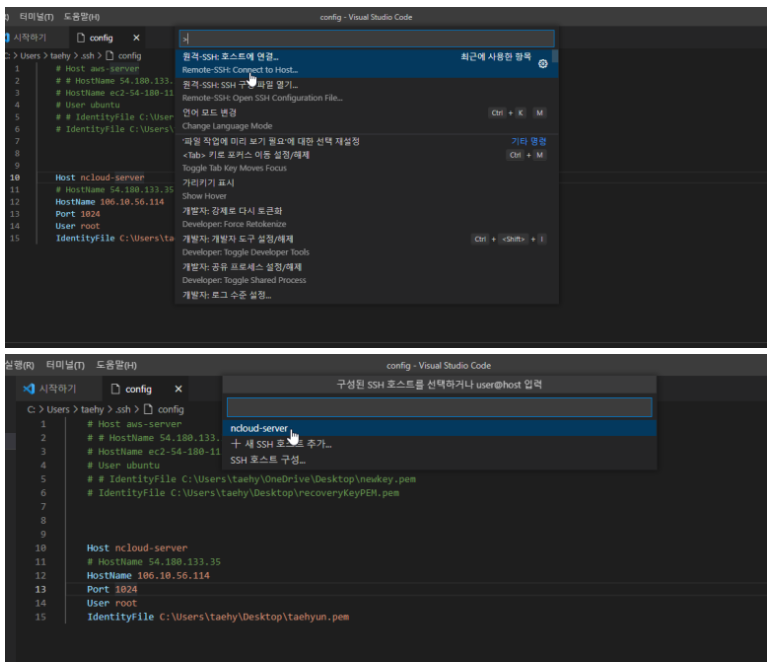The height and width of the screenshot is (672, 778).
Task: Click the file icon on the bottom window's config tab
Action: click(115, 389)
